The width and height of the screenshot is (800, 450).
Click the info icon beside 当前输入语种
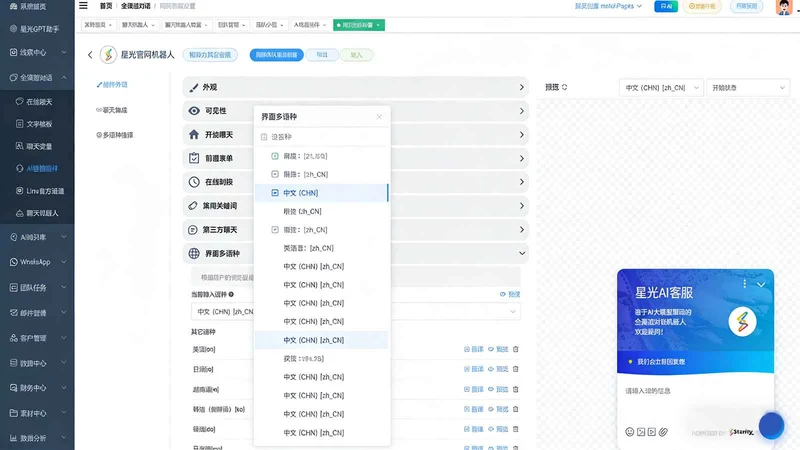coord(231,294)
